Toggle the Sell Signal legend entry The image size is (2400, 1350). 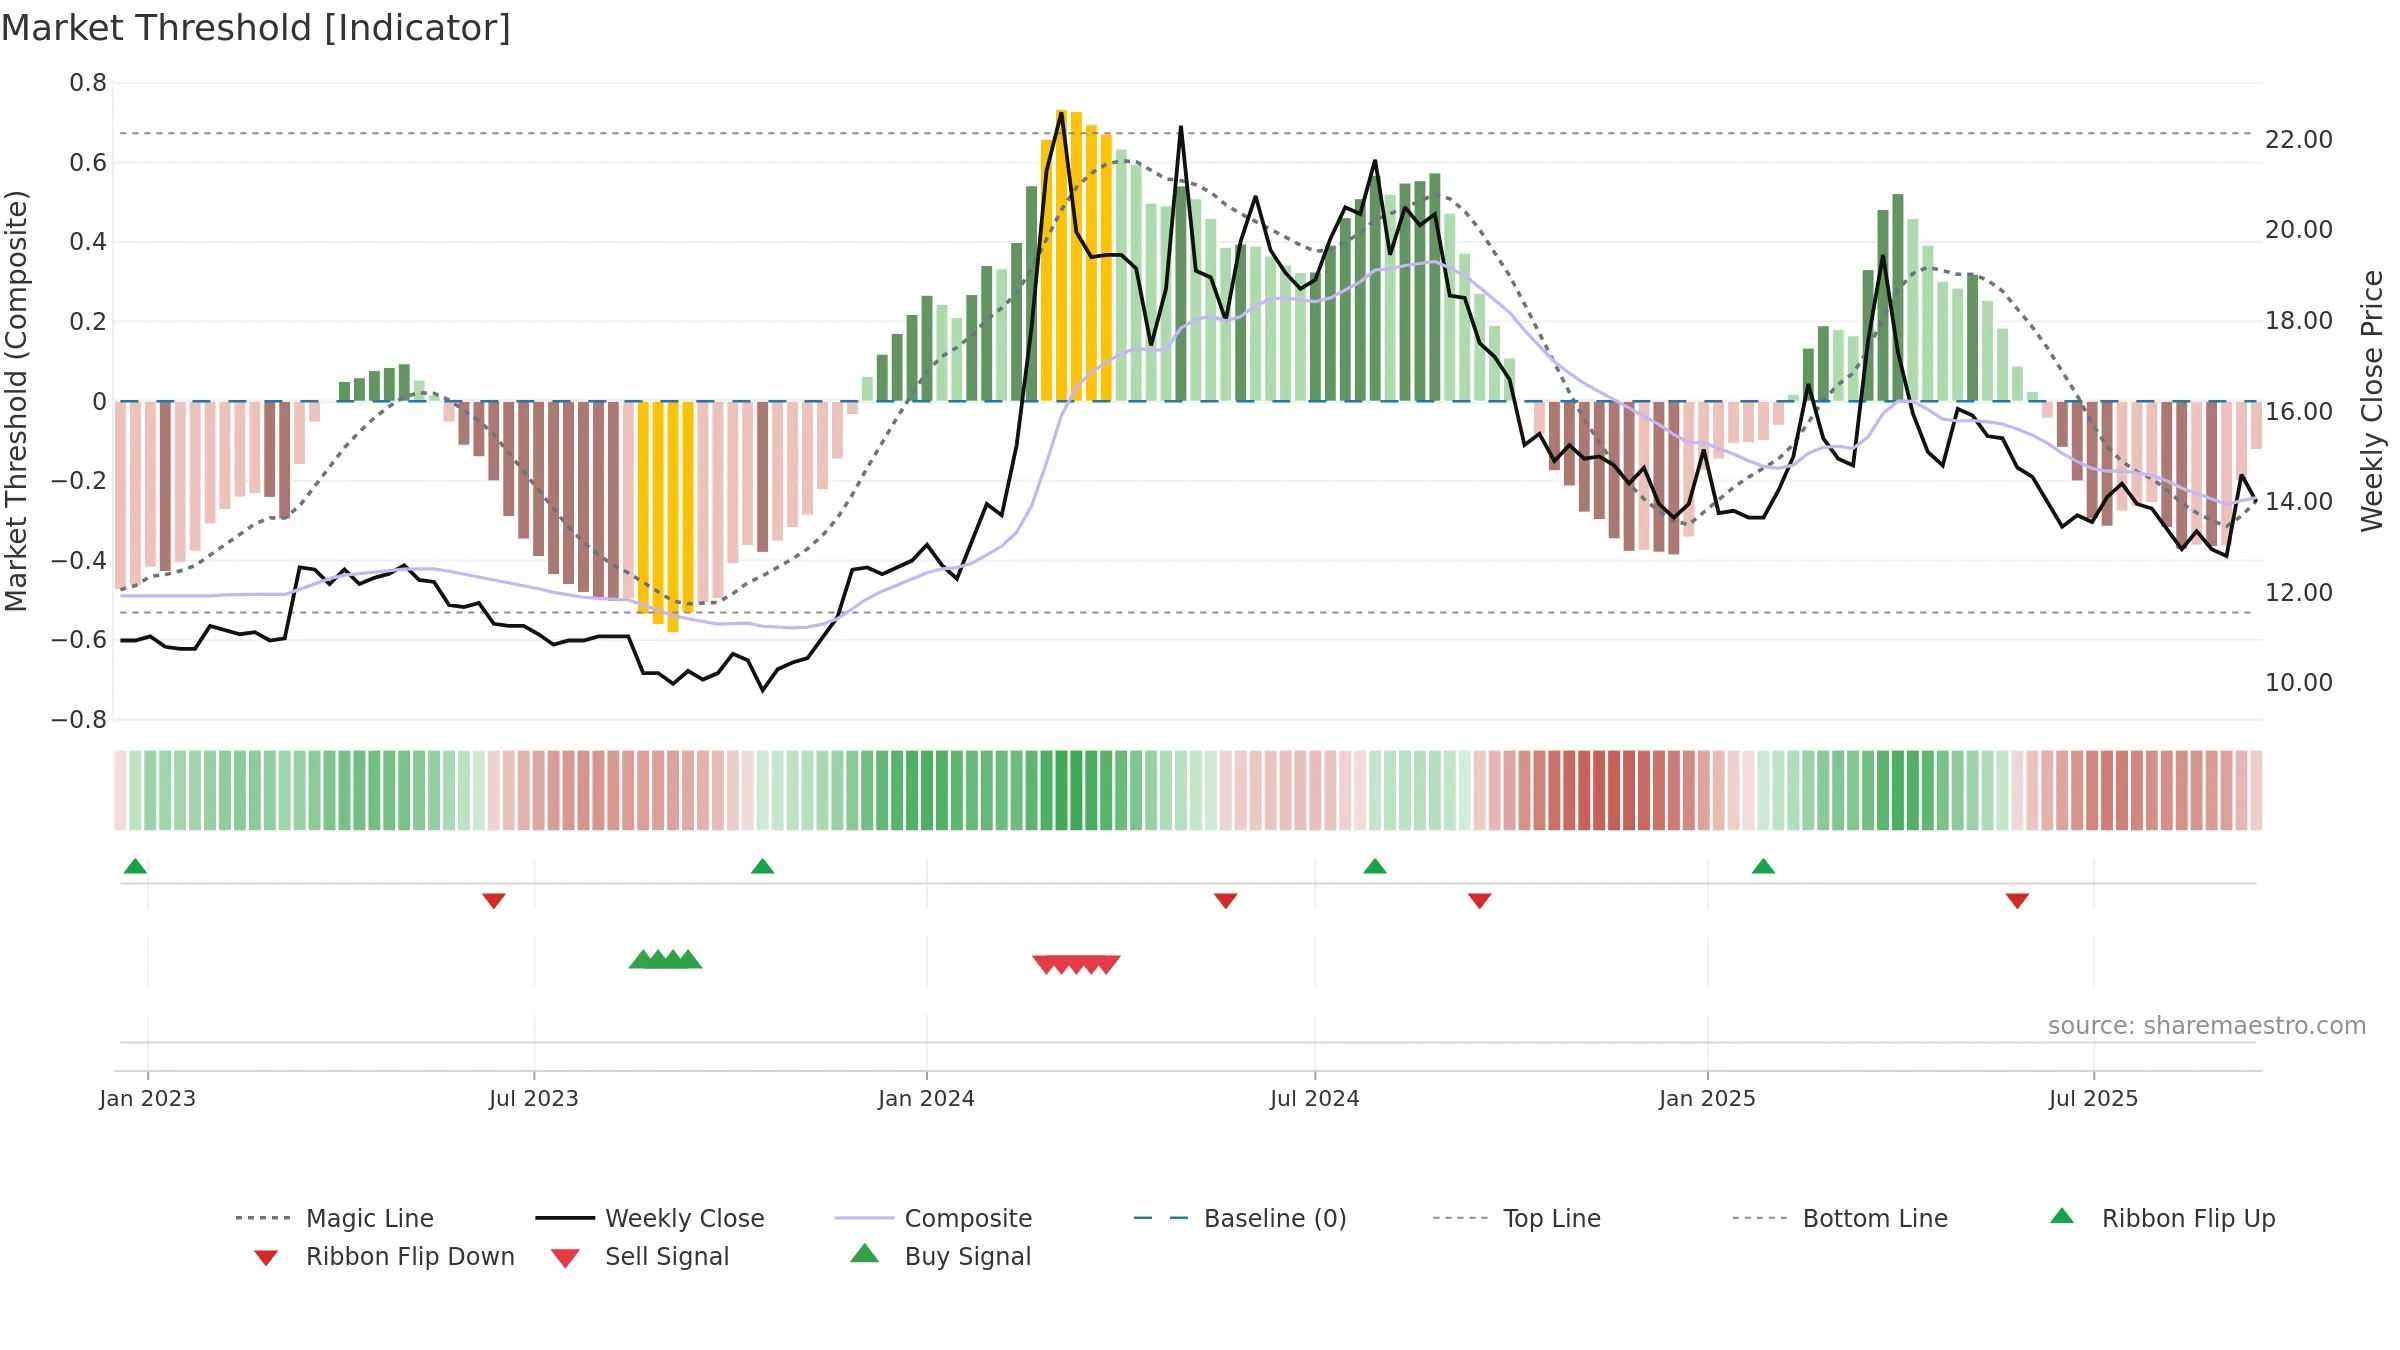[x=640, y=1256]
